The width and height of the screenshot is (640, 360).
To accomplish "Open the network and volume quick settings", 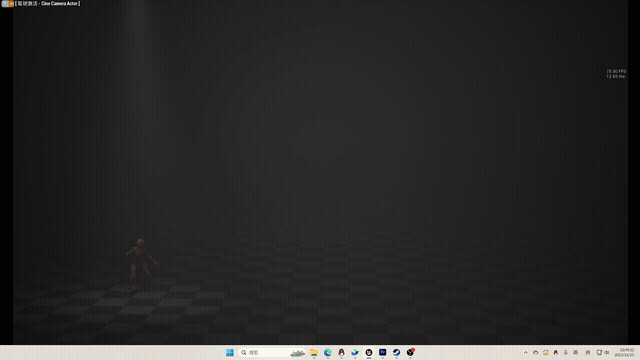I will coord(603,353).
